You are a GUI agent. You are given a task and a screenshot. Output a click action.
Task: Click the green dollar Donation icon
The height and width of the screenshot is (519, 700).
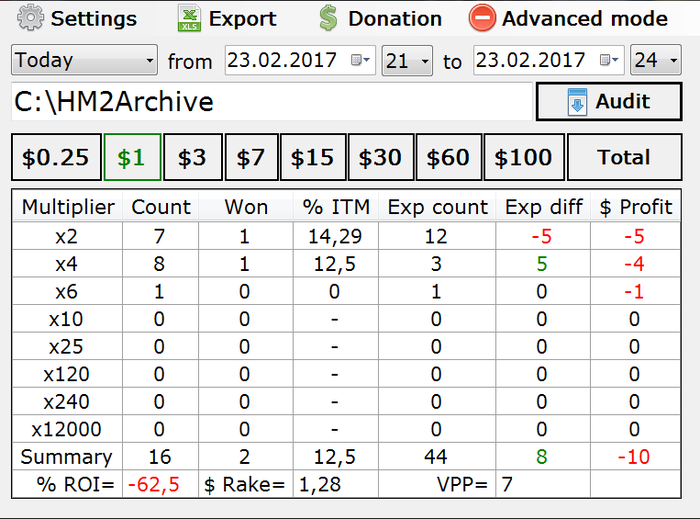tap(328, 18)
